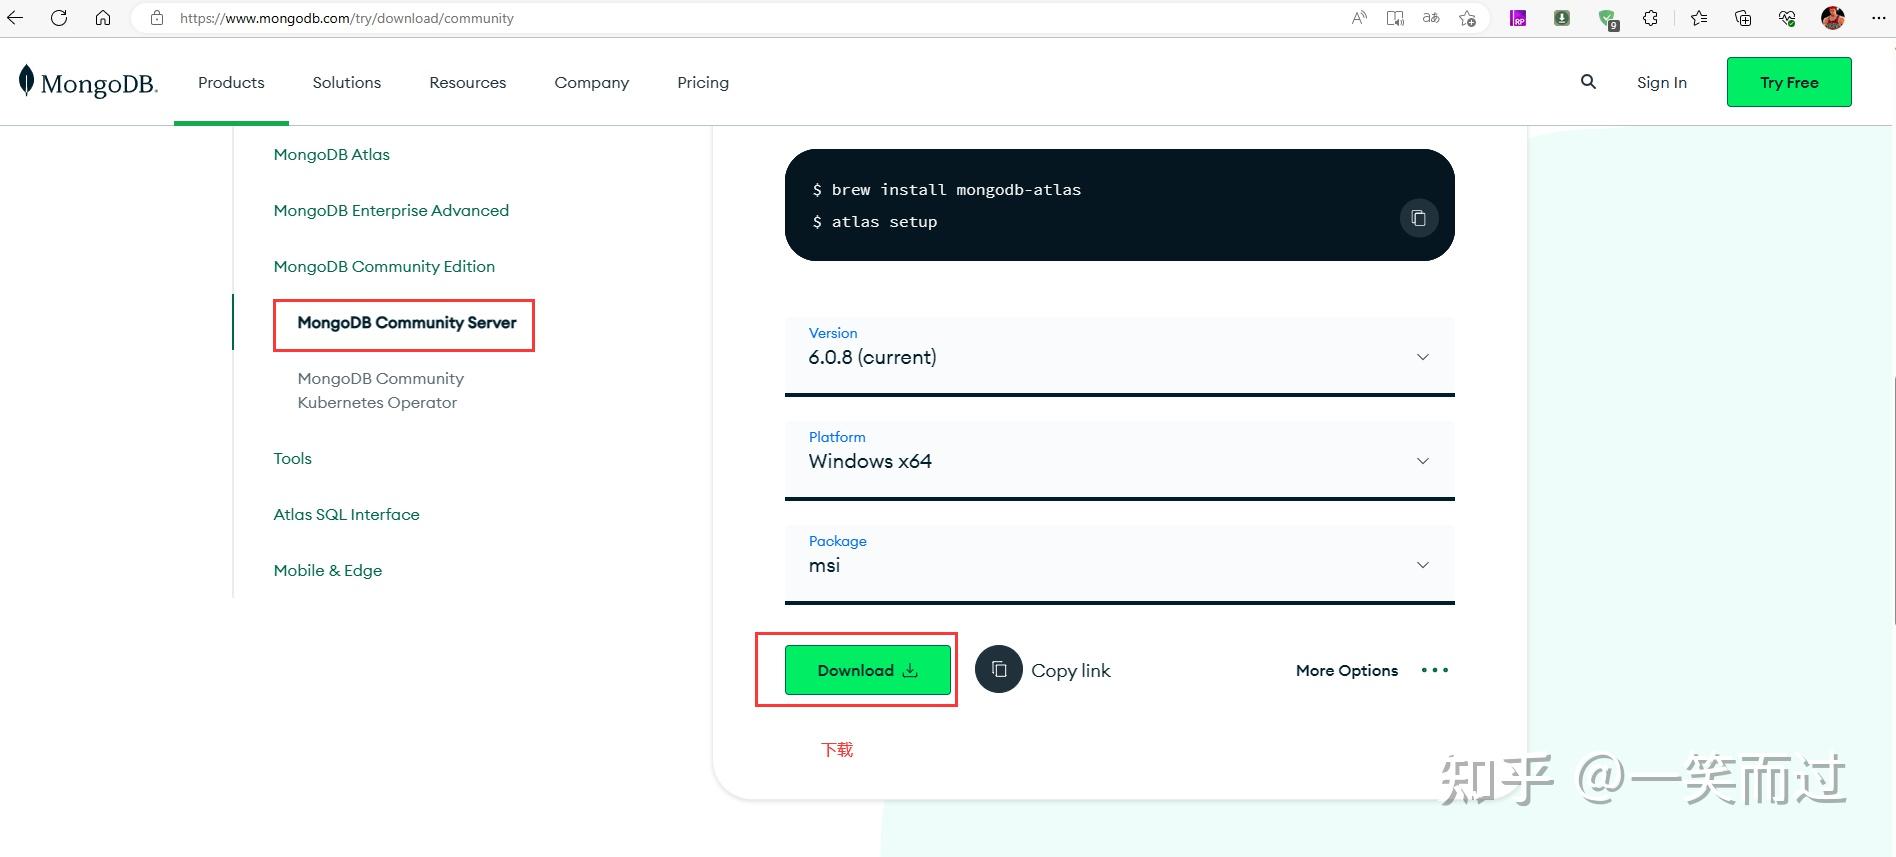Open the Company menu
Viewport: 1896px width, 857px height.
click(x=592, y=82)
